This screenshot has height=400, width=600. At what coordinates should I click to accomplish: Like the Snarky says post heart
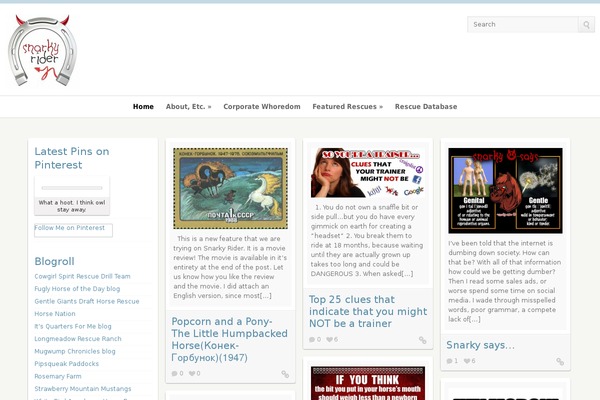466,361
